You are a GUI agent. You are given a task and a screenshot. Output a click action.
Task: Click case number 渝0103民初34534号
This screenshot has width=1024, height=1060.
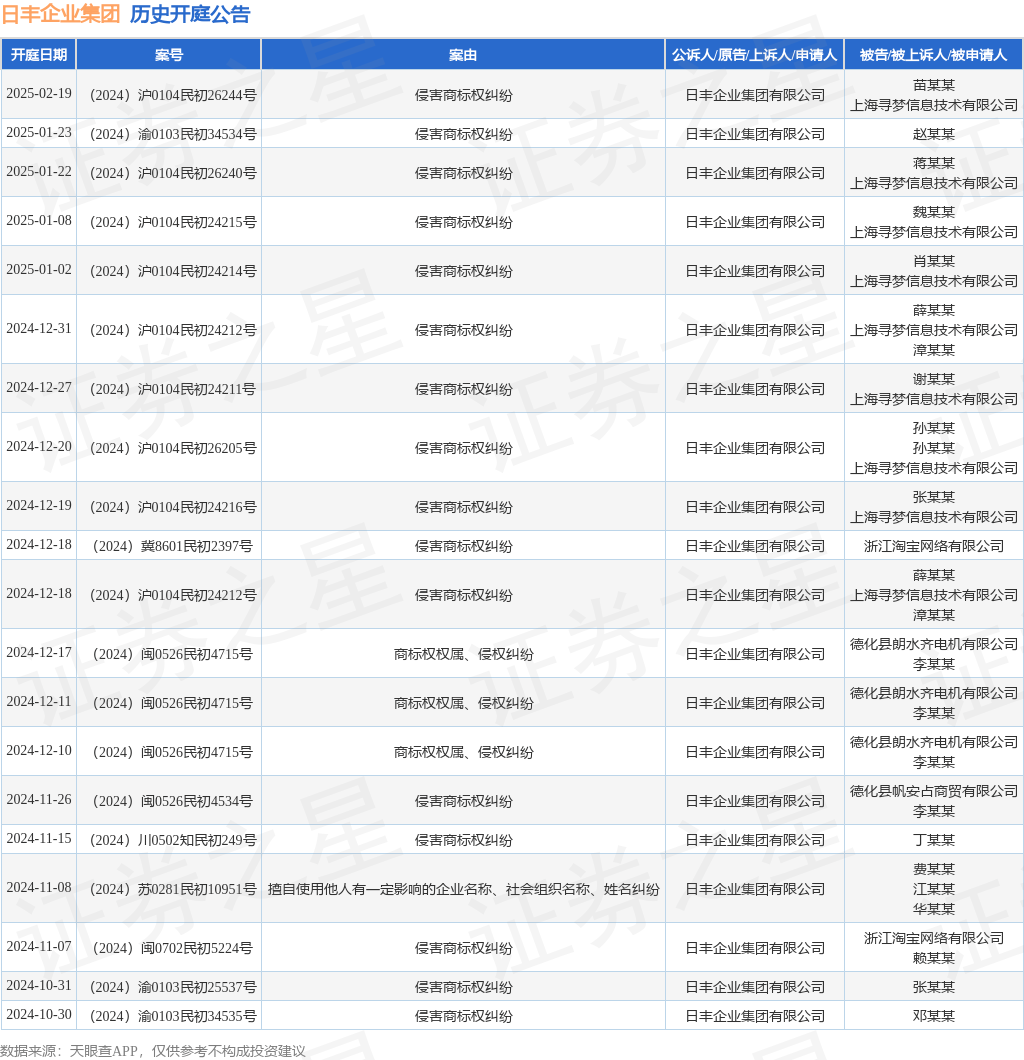click(x=173, y=134)
